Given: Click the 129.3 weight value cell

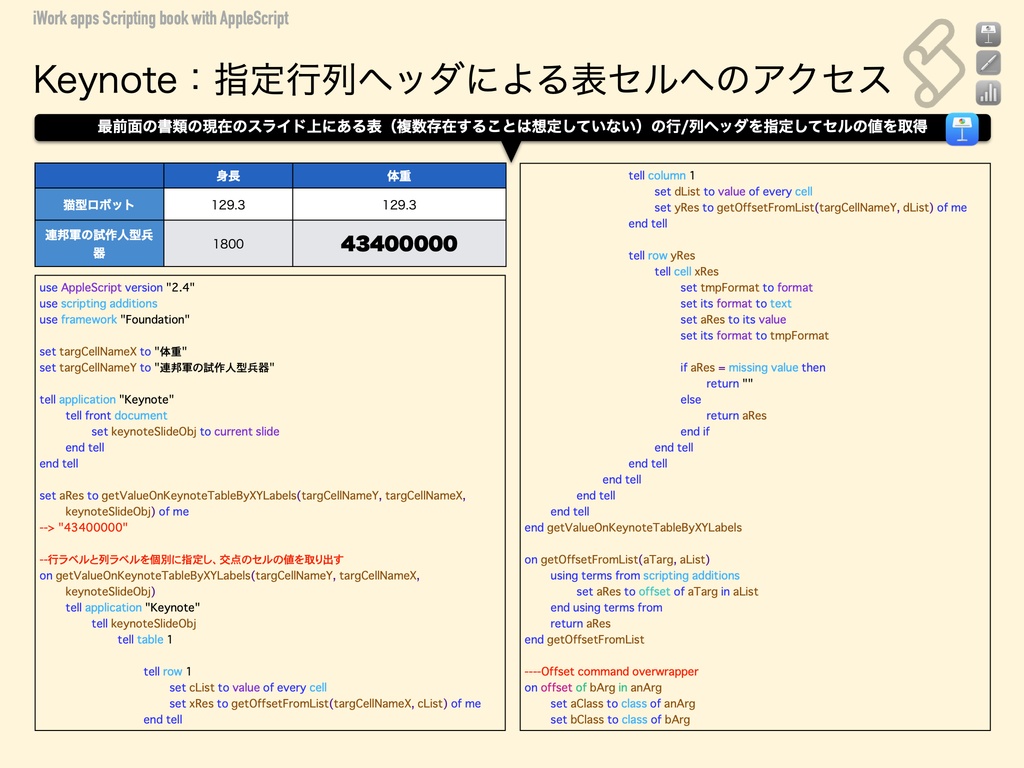Looking at the screenshot, I should click(397, 204).
